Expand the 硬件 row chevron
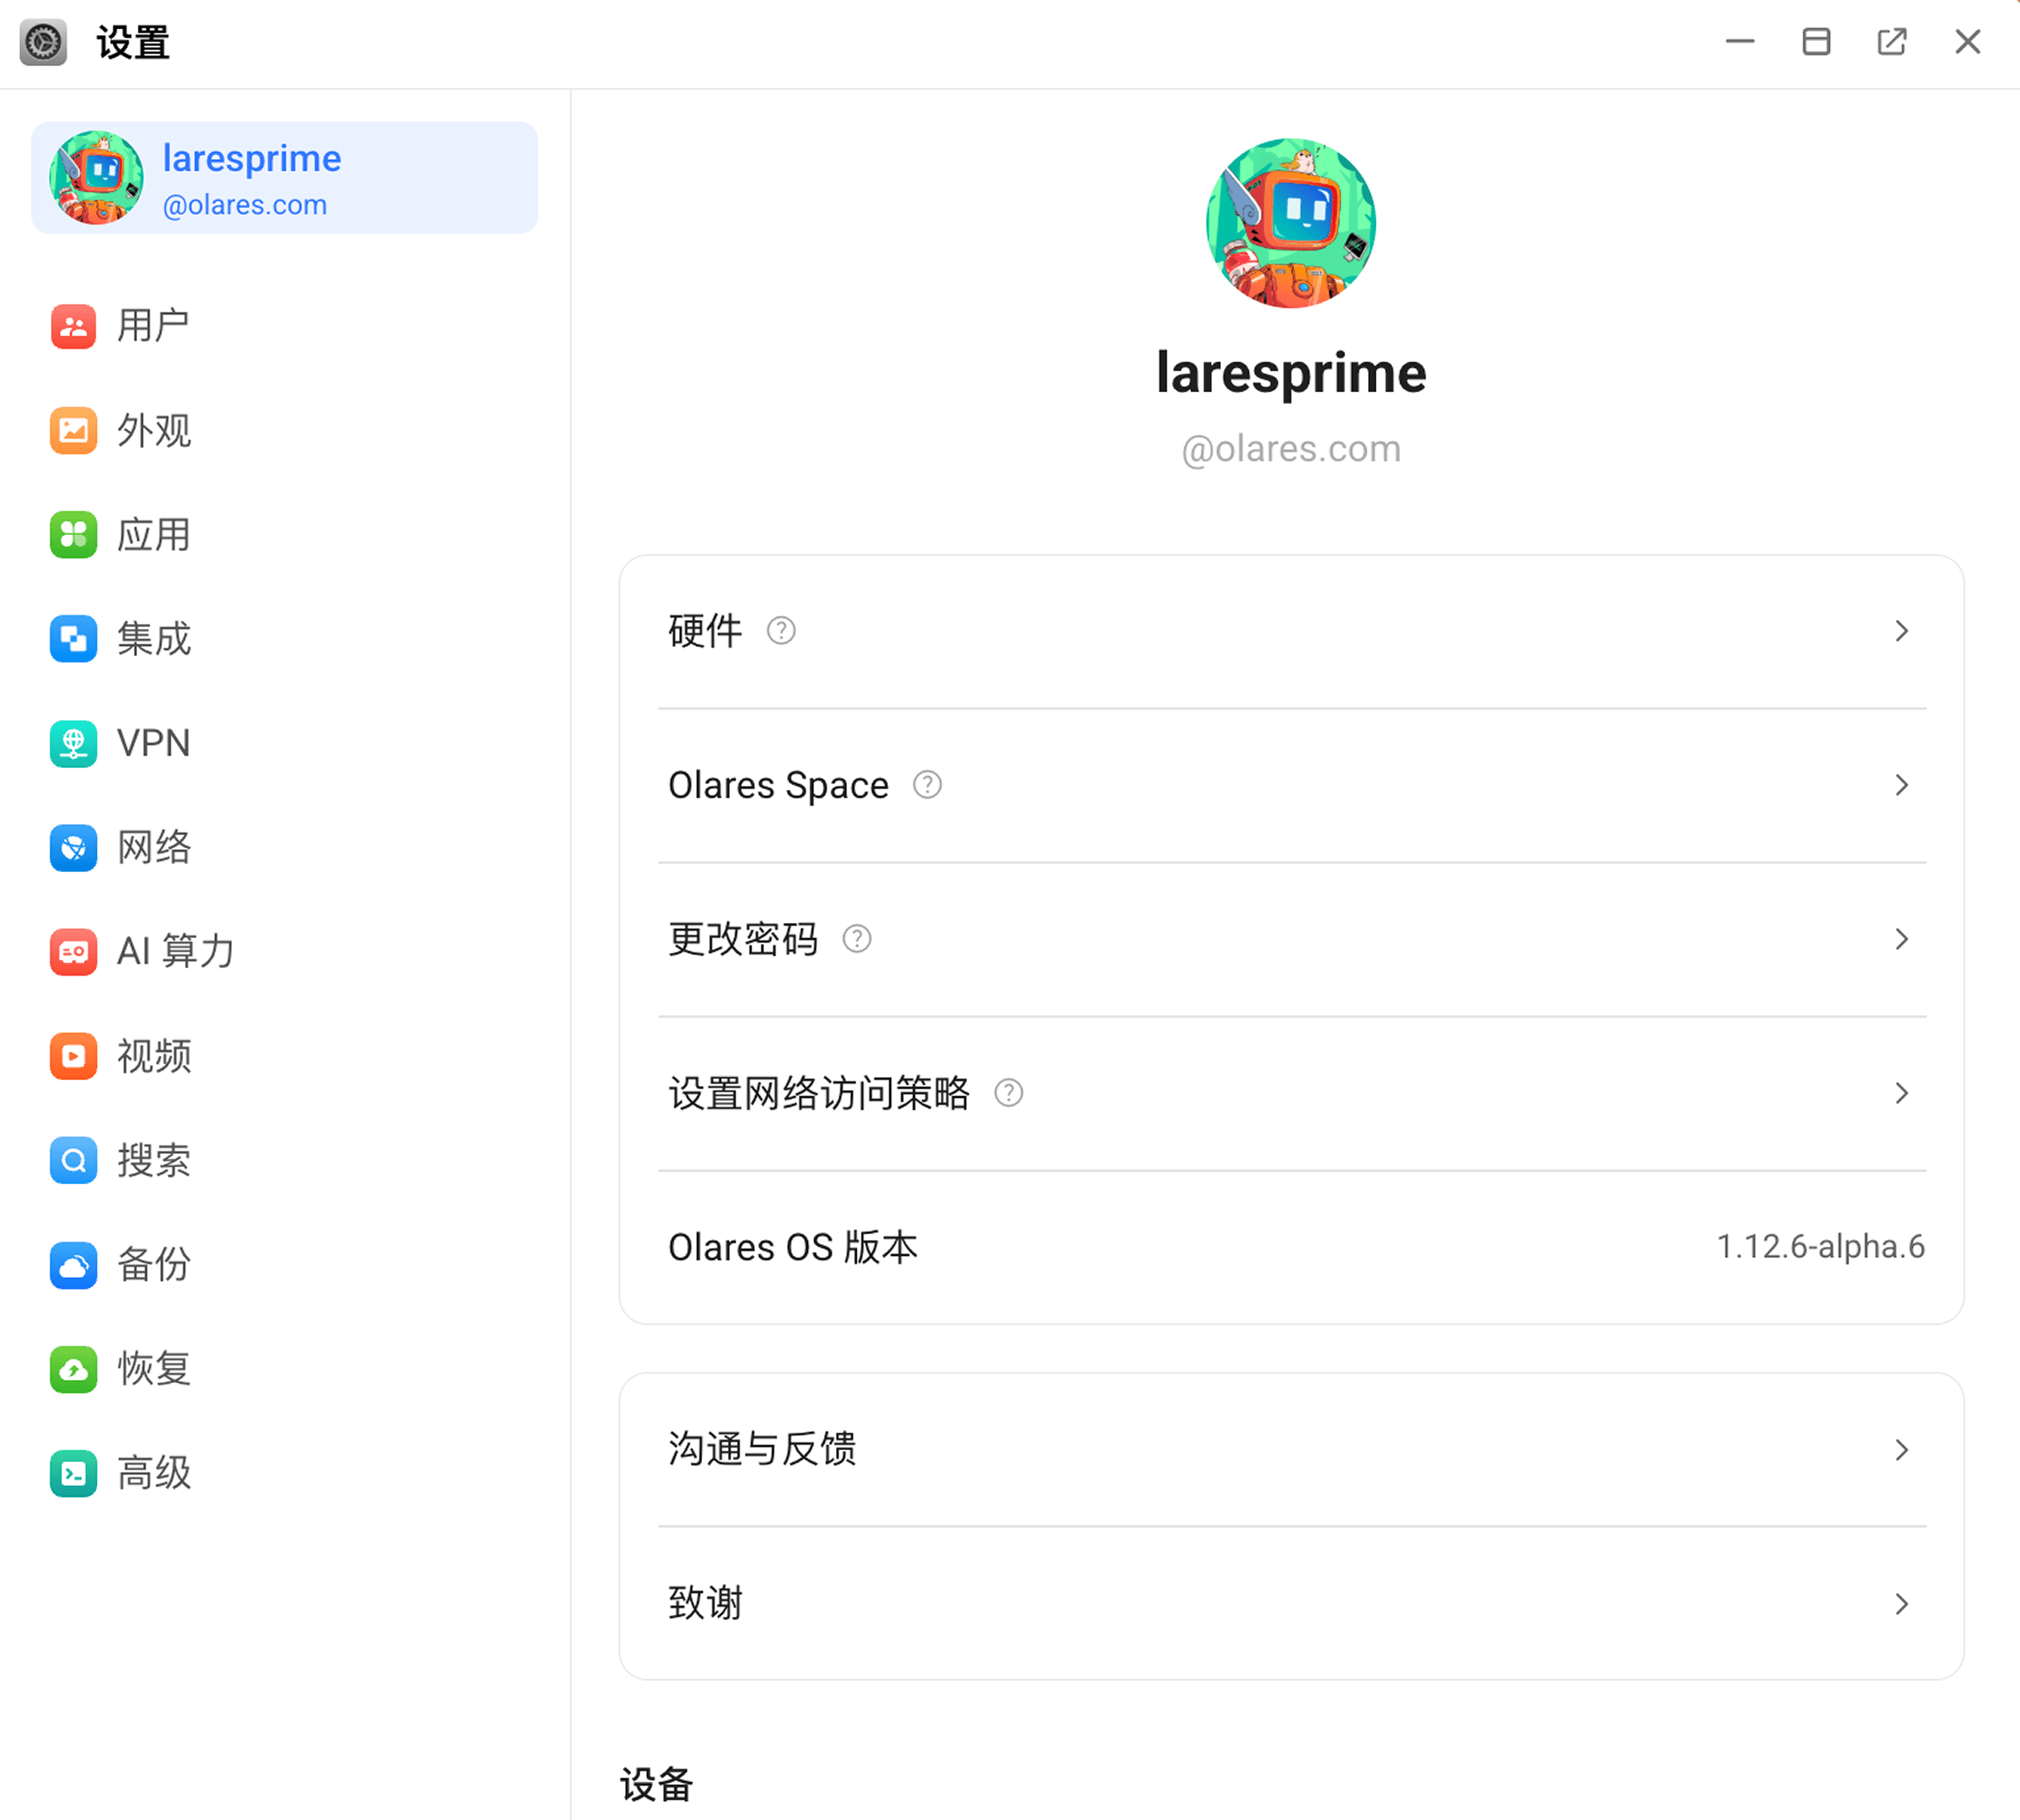 1902,631
